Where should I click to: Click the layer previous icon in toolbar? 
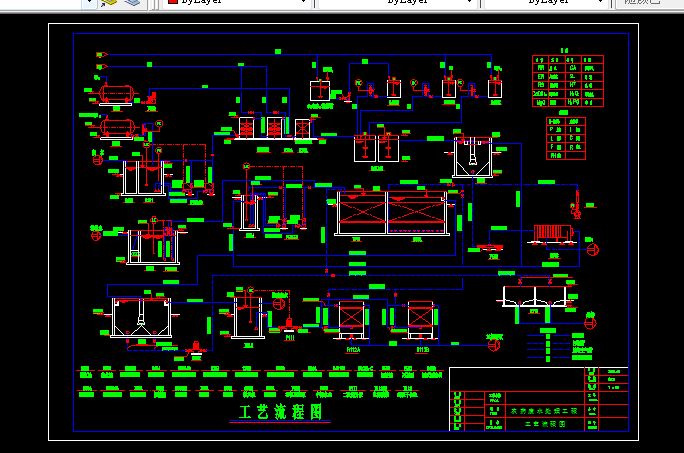(133, 3)
